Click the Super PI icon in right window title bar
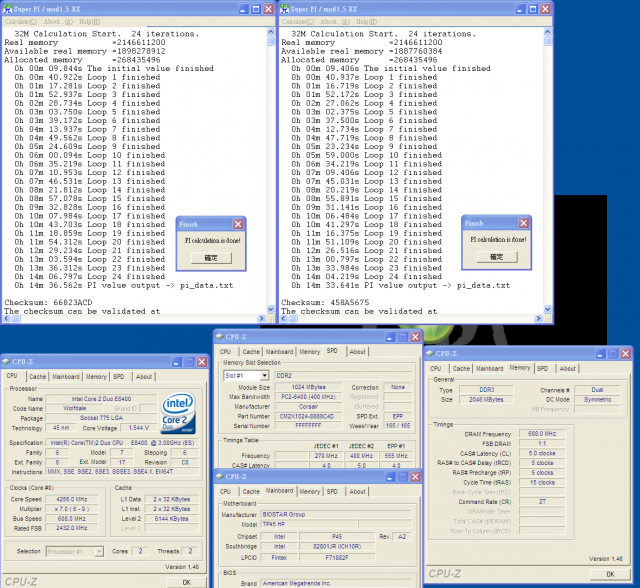Image resolution: width=640 pixels, height=588 pixels. (284, 9)
